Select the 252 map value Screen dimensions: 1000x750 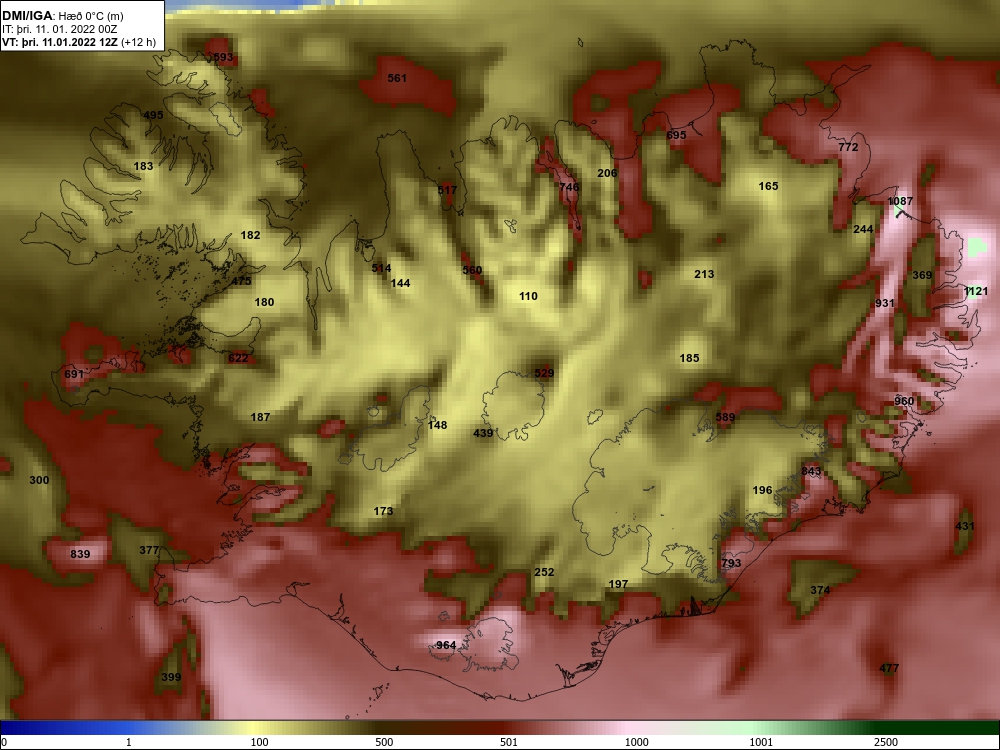click(x=544, y=572)
